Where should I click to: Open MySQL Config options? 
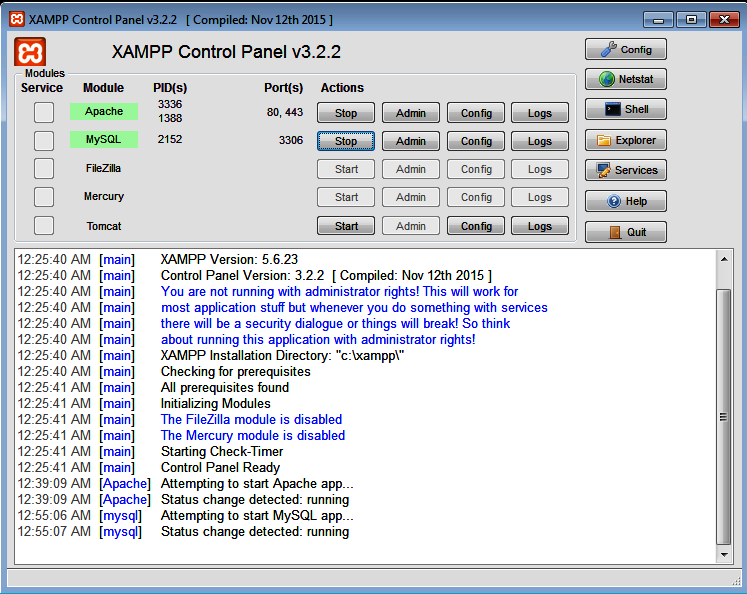click(476, 141)
